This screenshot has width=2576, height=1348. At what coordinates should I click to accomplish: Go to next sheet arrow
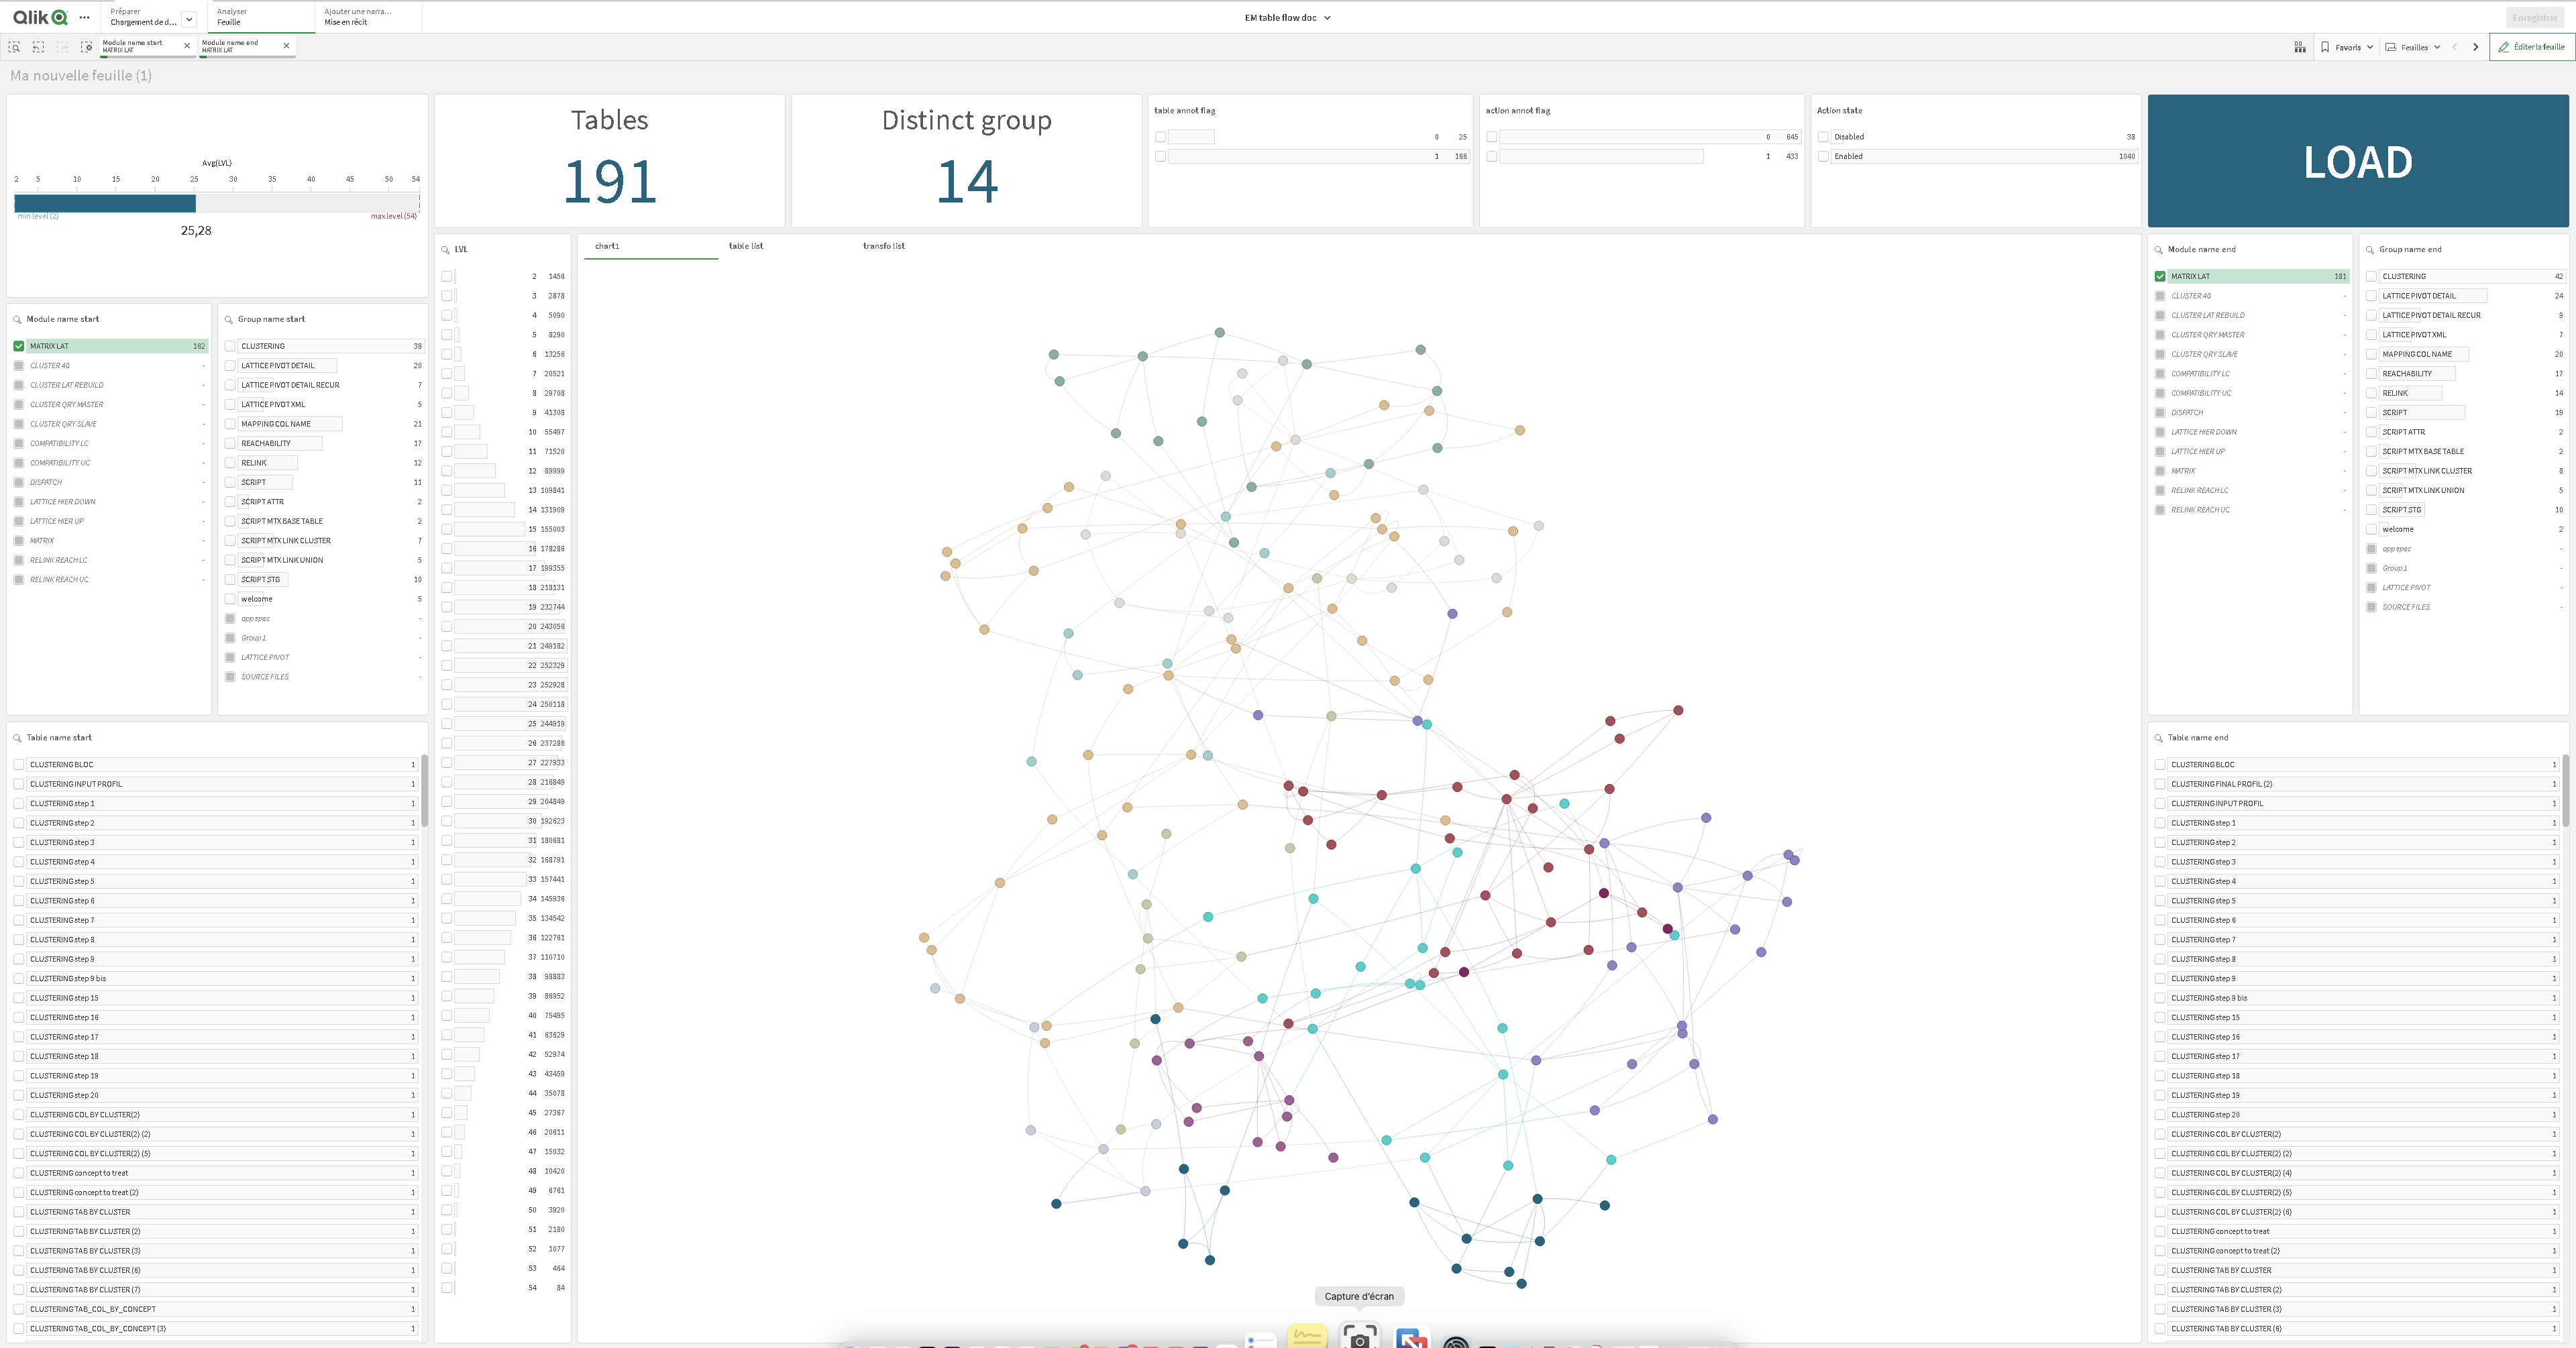pos(2476,47)
